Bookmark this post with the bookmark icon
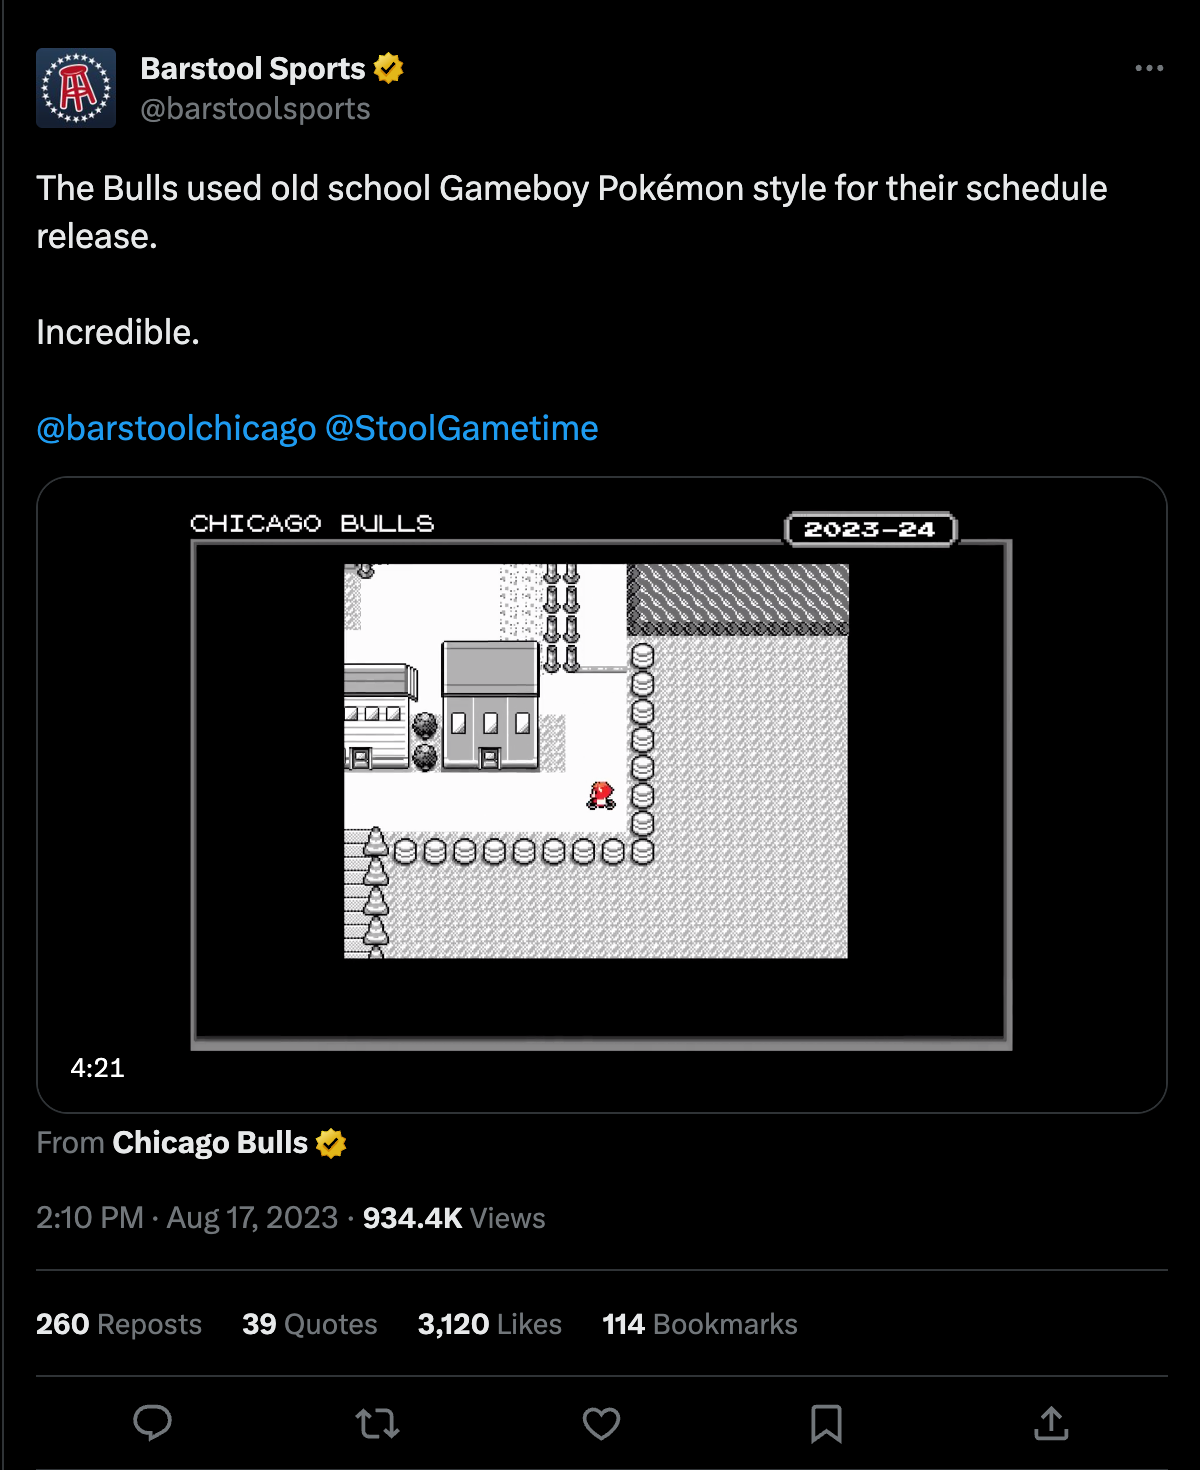This screenshot has width=1200, height=1470. pyautogui.click(x=826, y=1422)
